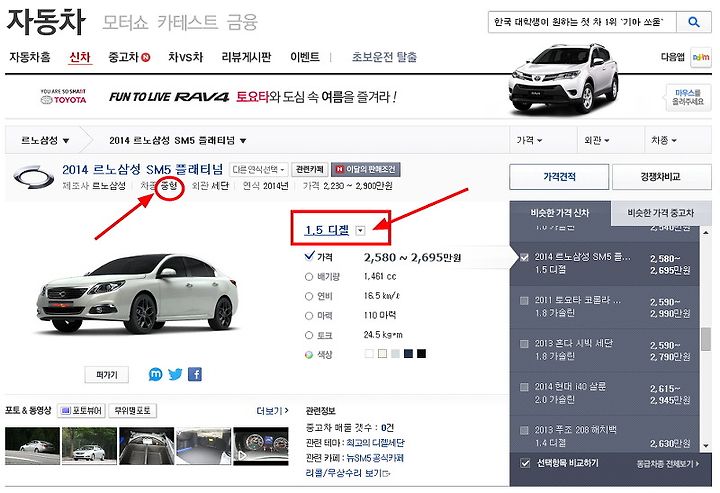This screenshot has width=720, height=493.
Task: Click the 관련카페 button
Action: click(309, 169)
